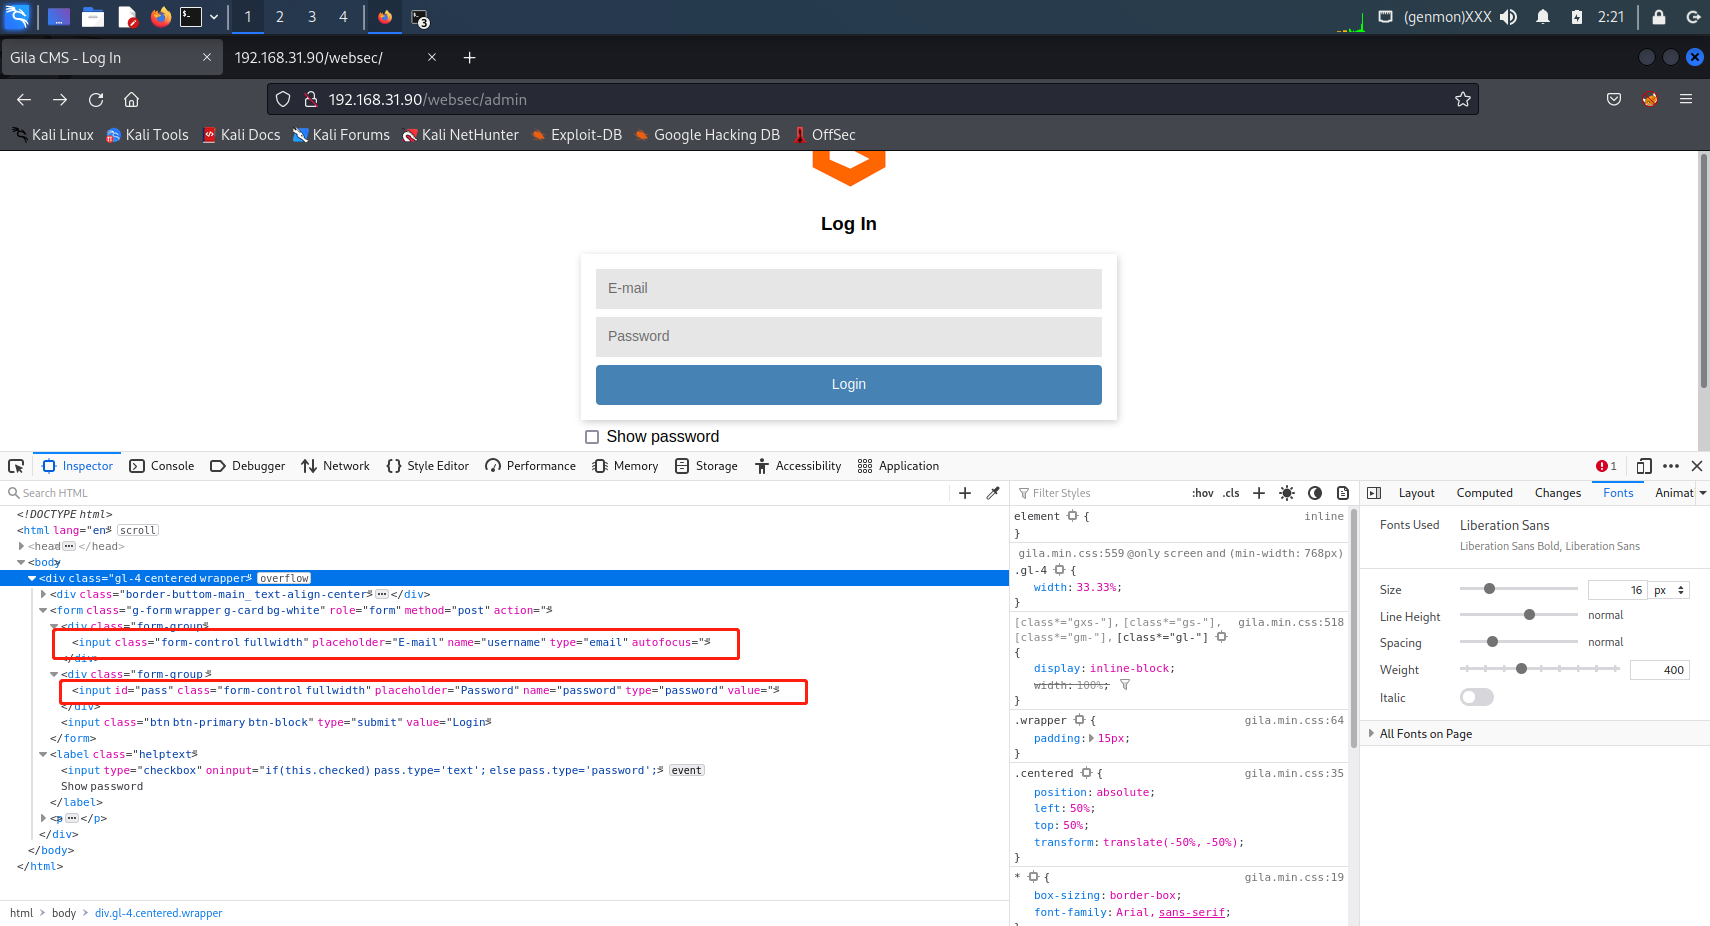Toggle dark color scheme simulation
1710x926 pixels.
1315,493
